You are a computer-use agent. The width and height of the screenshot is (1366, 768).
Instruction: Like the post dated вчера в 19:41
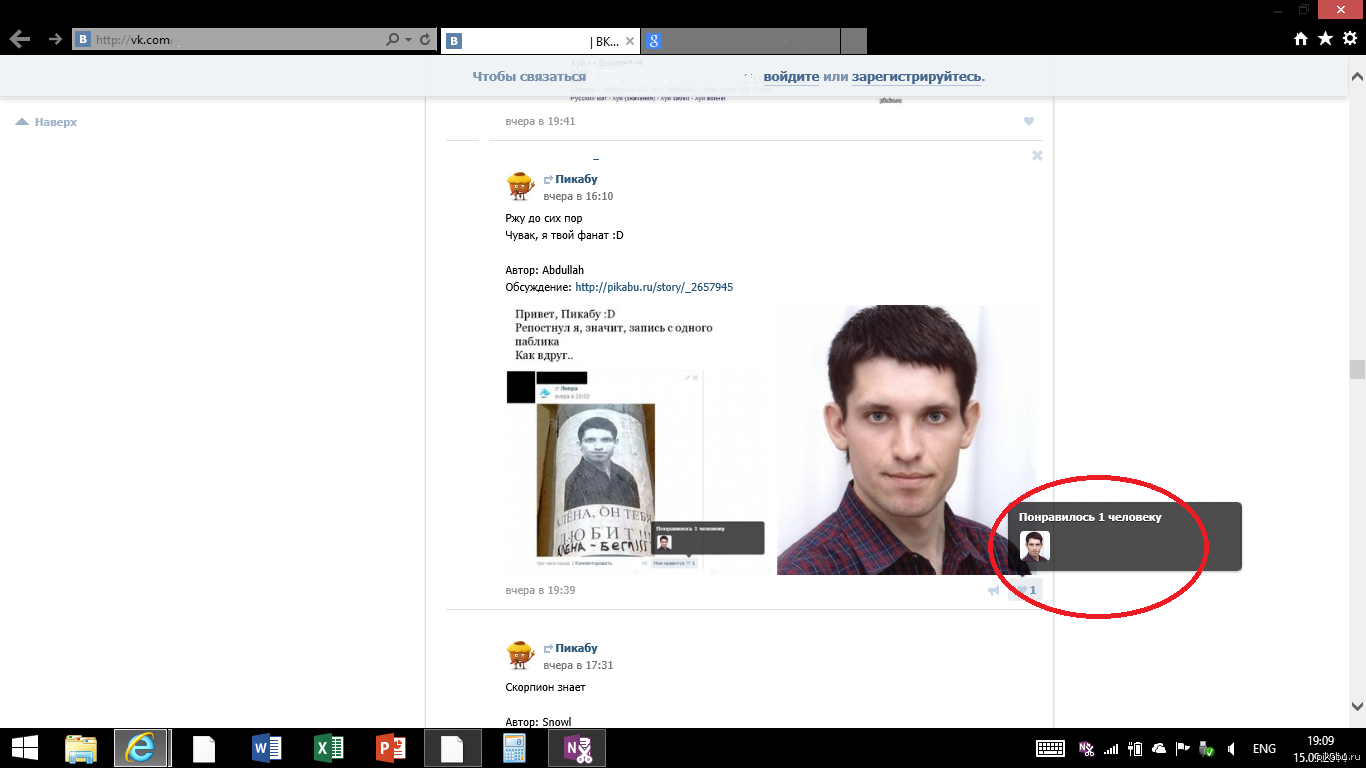[1028, 121]
